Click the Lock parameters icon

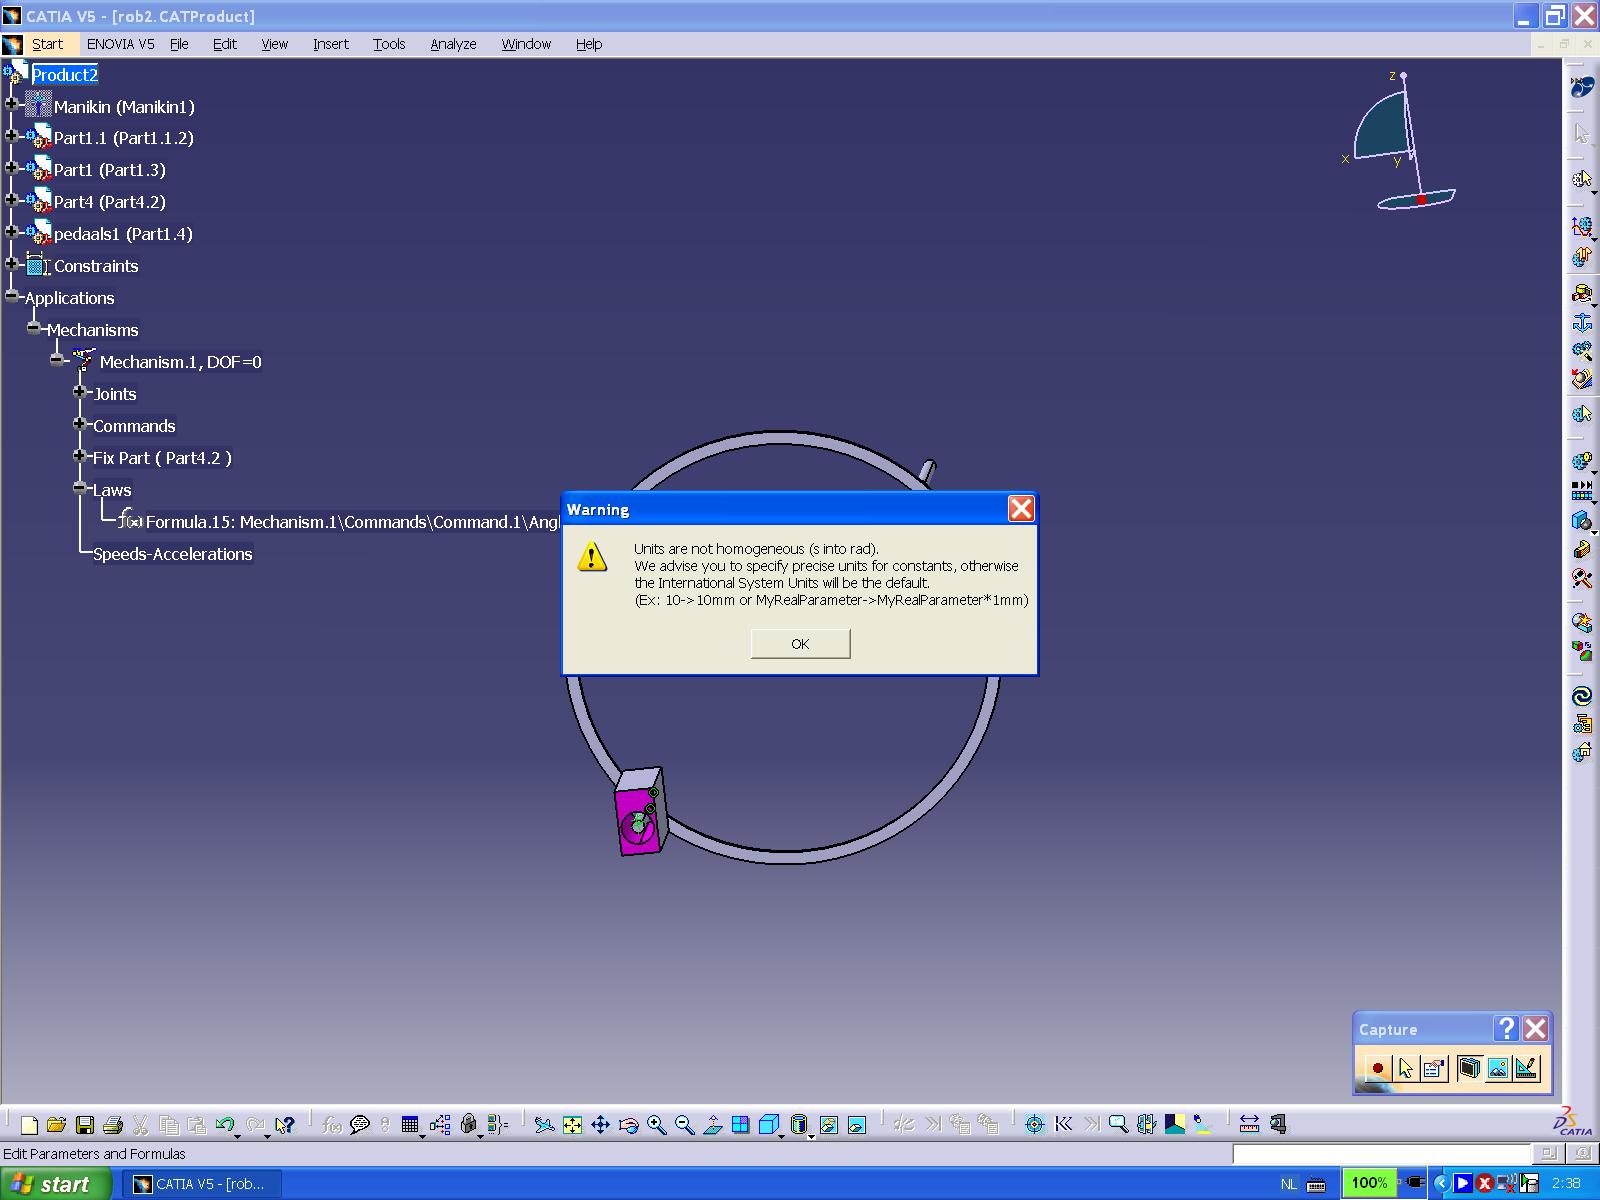(468, 1125)
